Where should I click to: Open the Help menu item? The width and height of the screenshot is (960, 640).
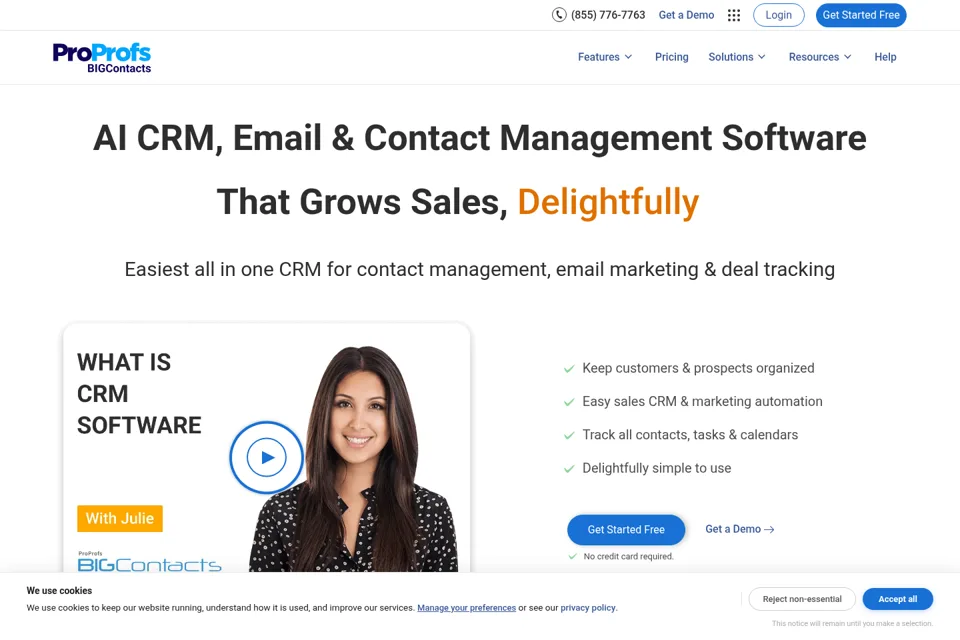pos(885,57)
